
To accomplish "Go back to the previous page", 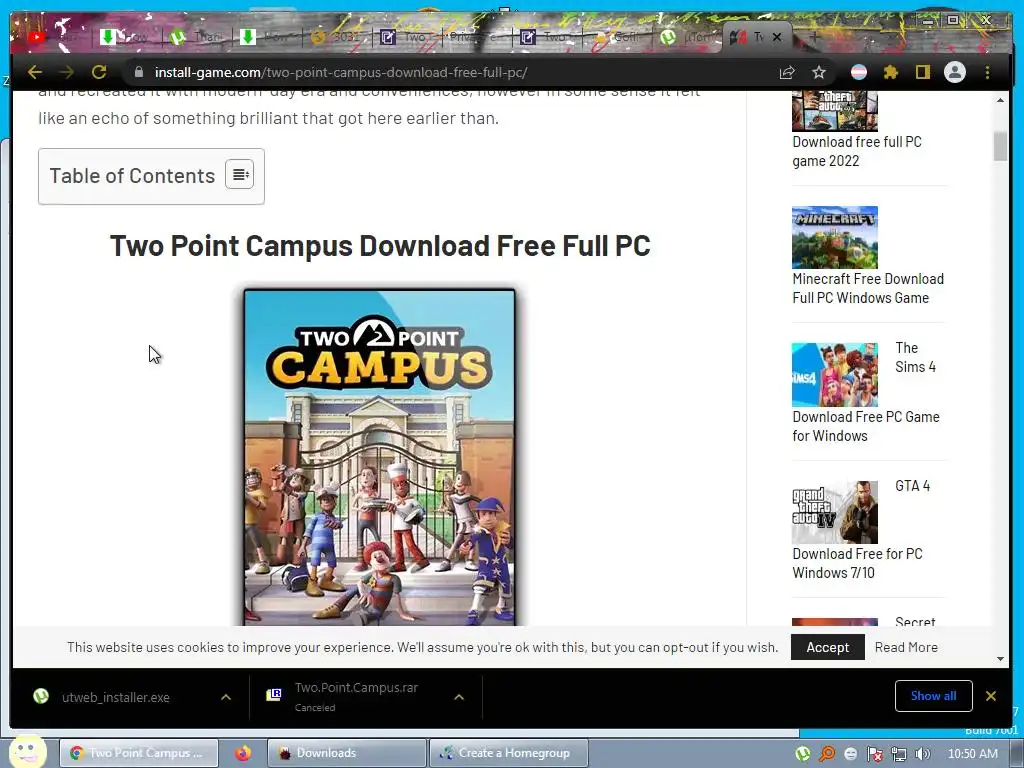I will pyautogui.click(x=35, y=72).
